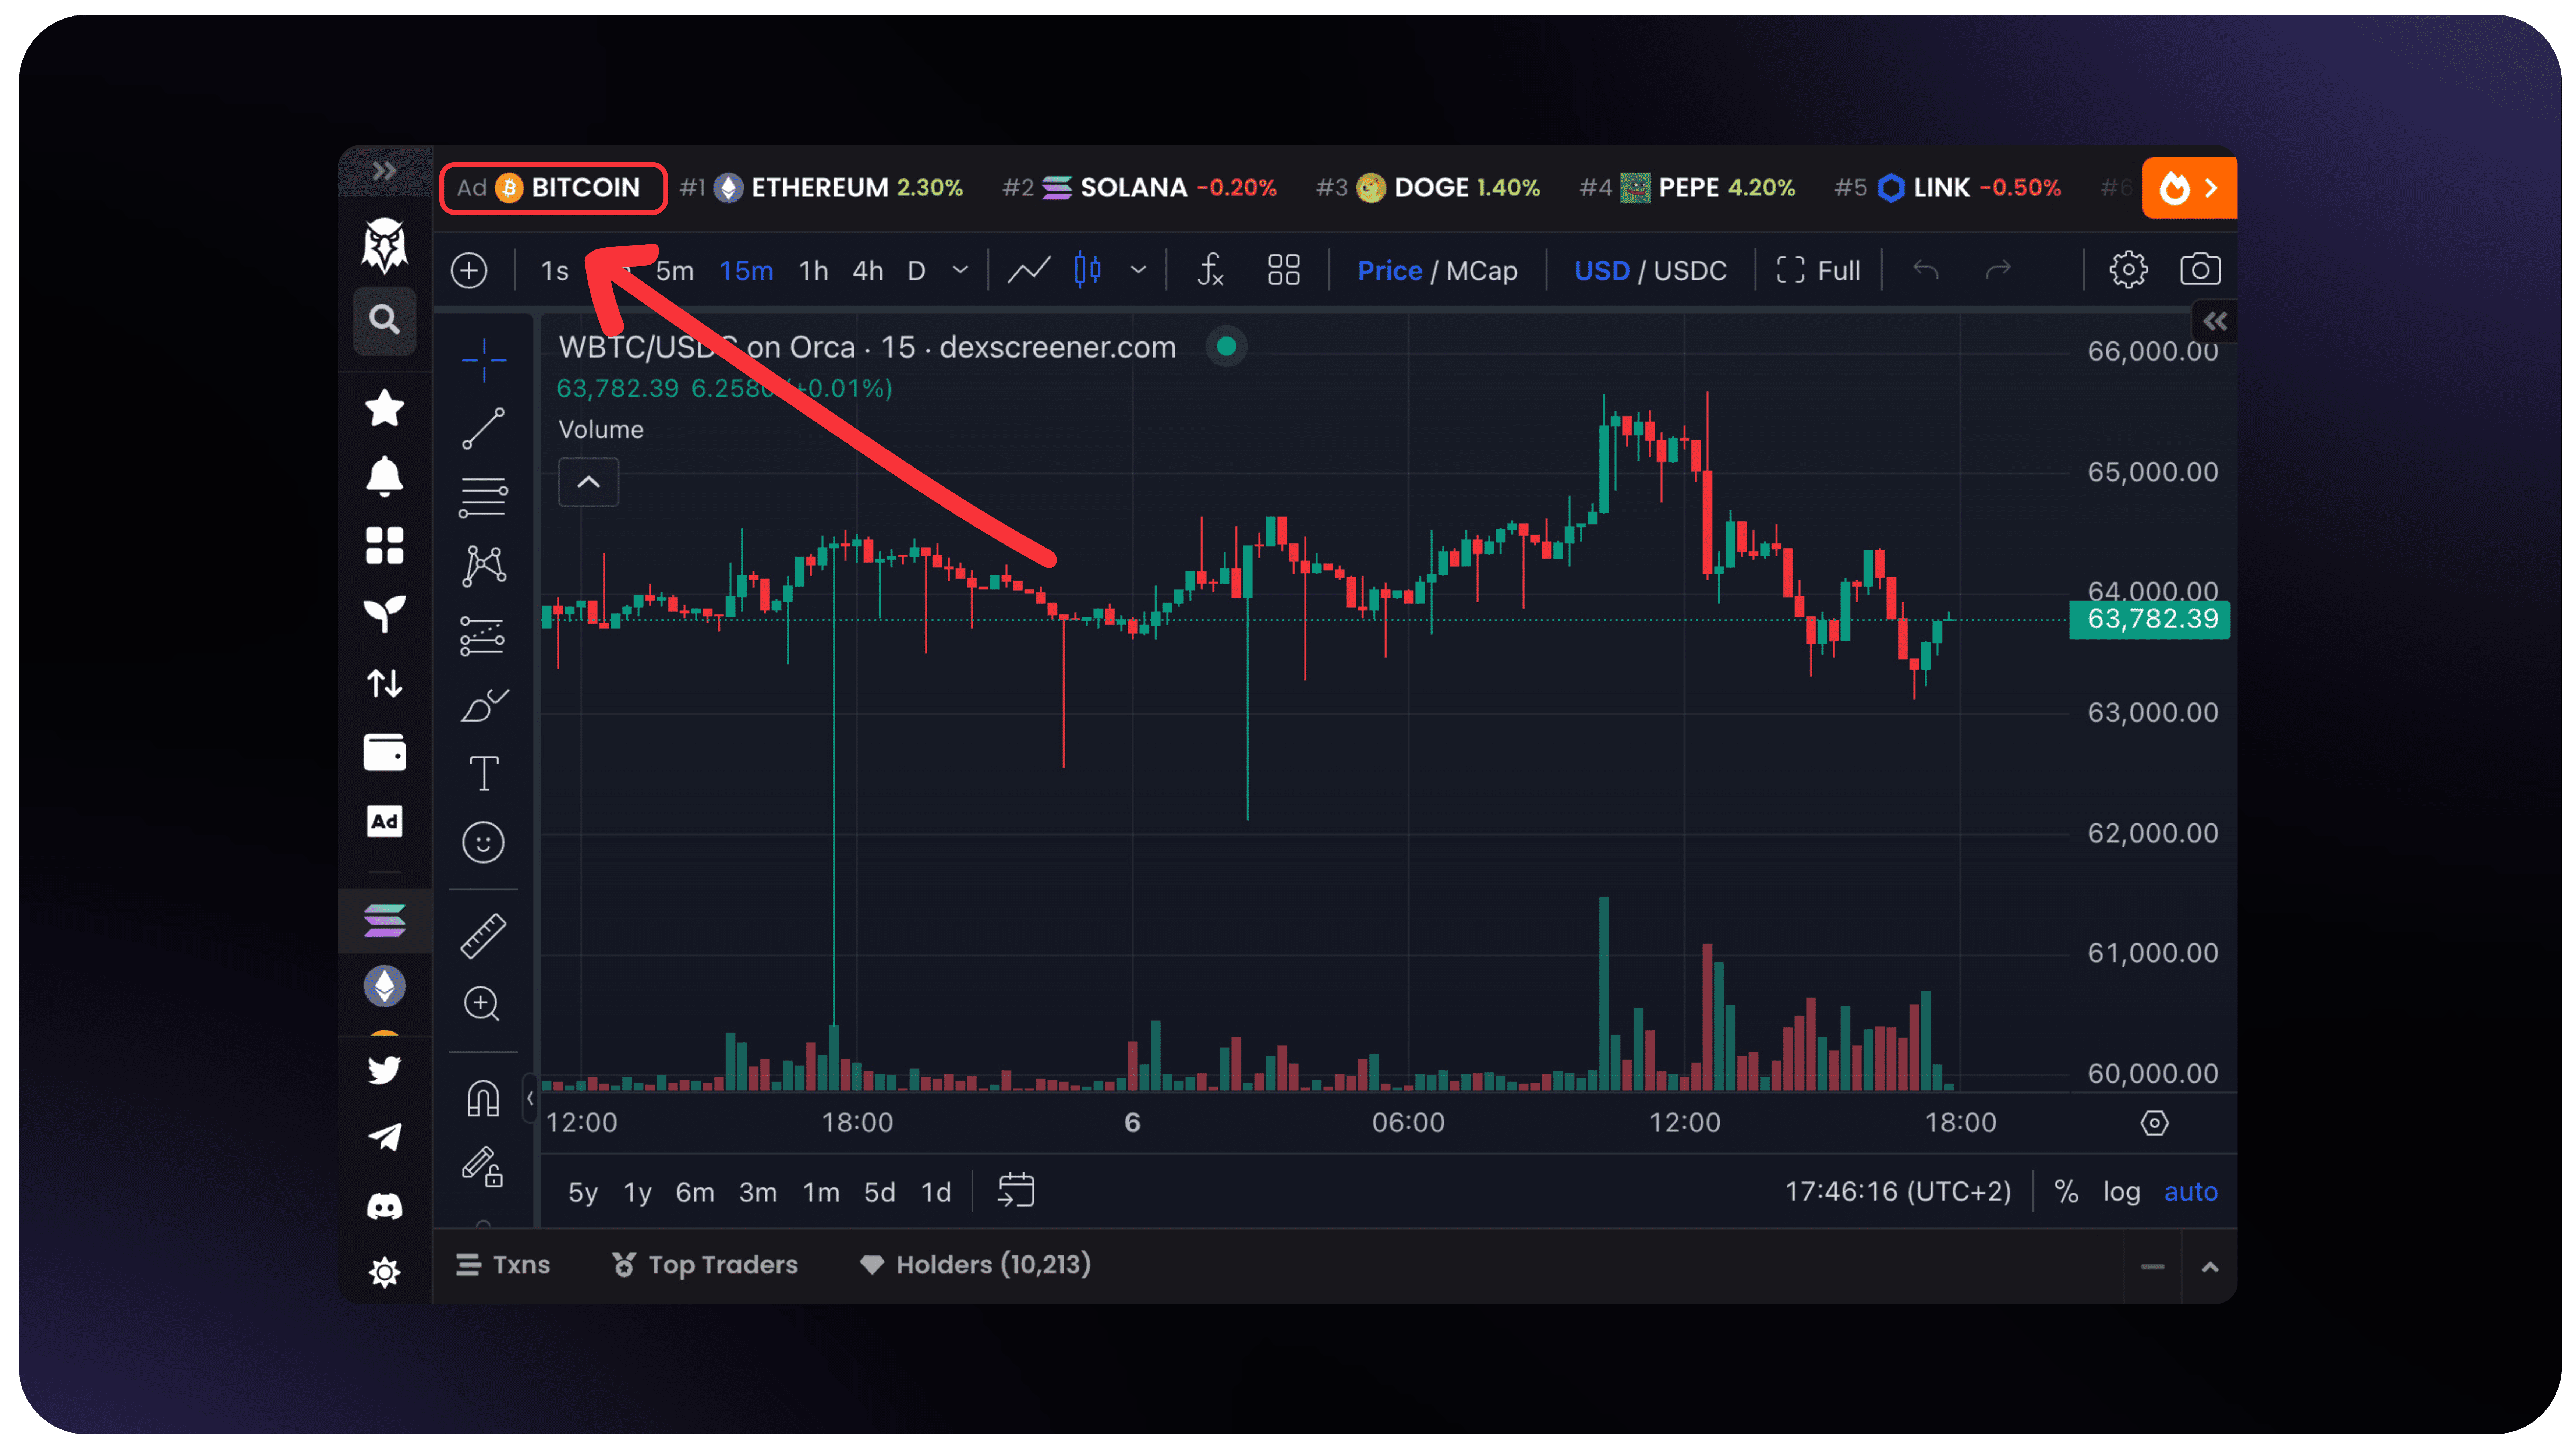Open the #5 LINK trending ticker
Image resolution: width=2576 pixels, height=1449 pixels.
(1948, 188)
